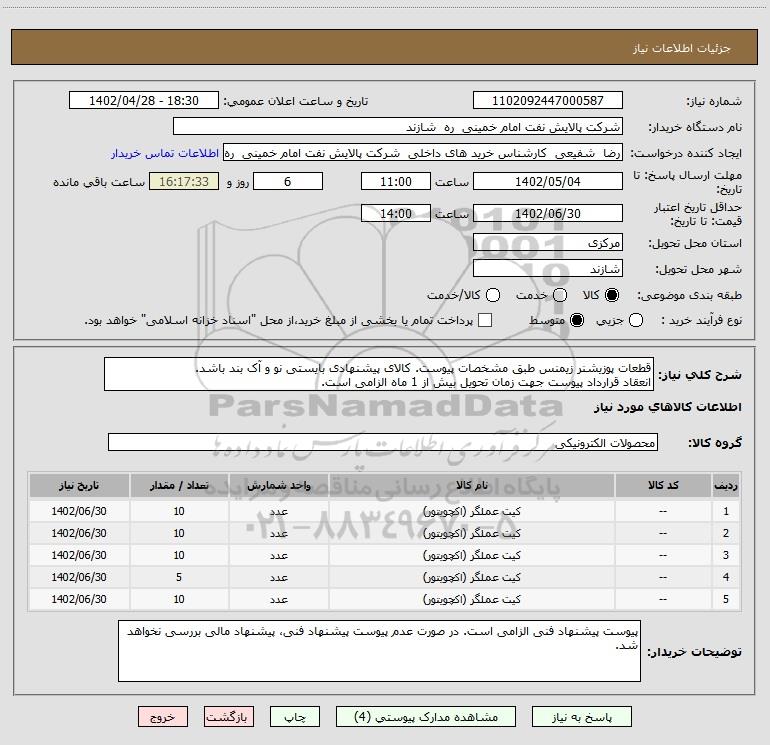Click the general description text box

point(379,375)
